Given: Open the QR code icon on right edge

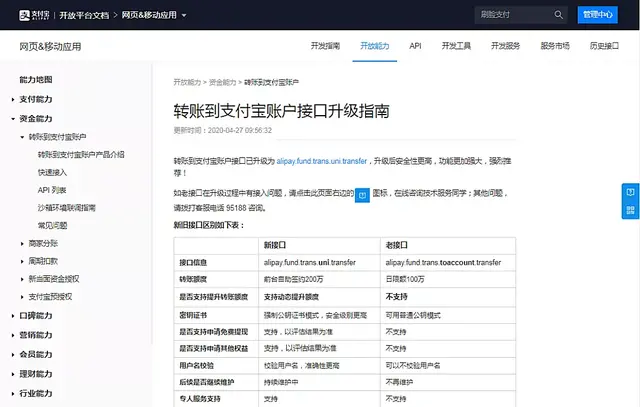Looking at the screenshot, I should [630, 210].
